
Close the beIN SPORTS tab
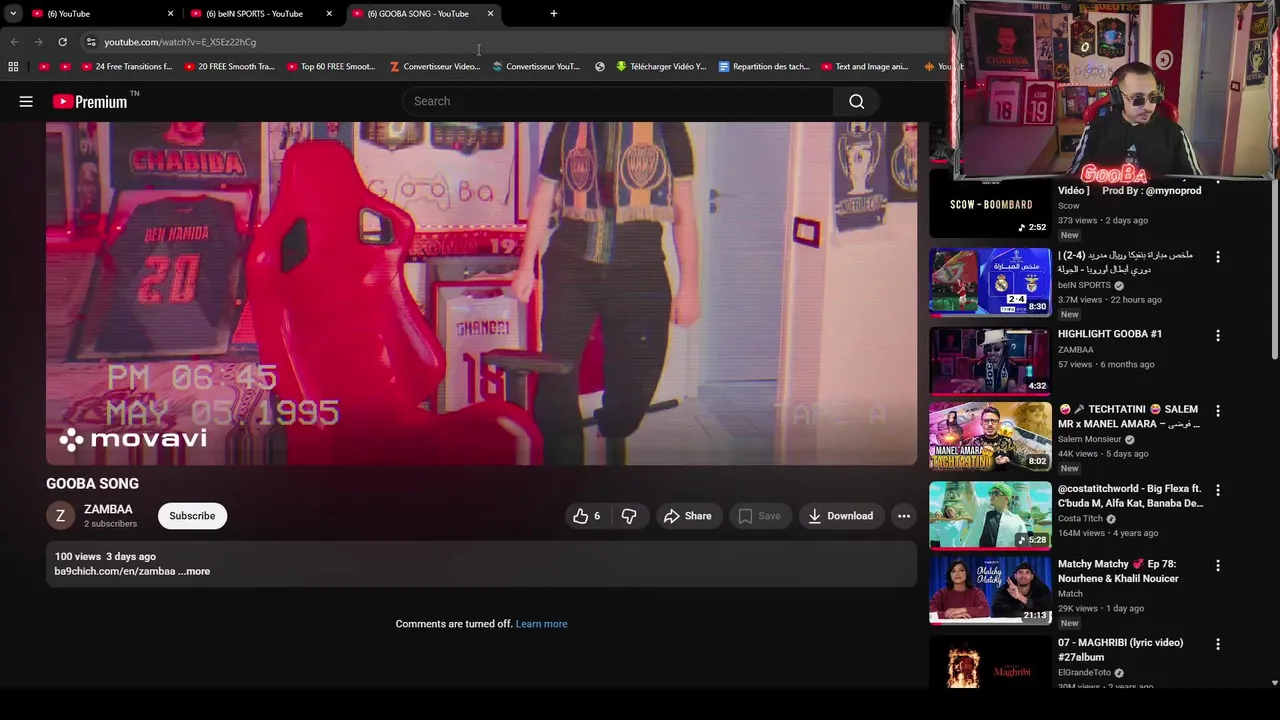[329, 14]
